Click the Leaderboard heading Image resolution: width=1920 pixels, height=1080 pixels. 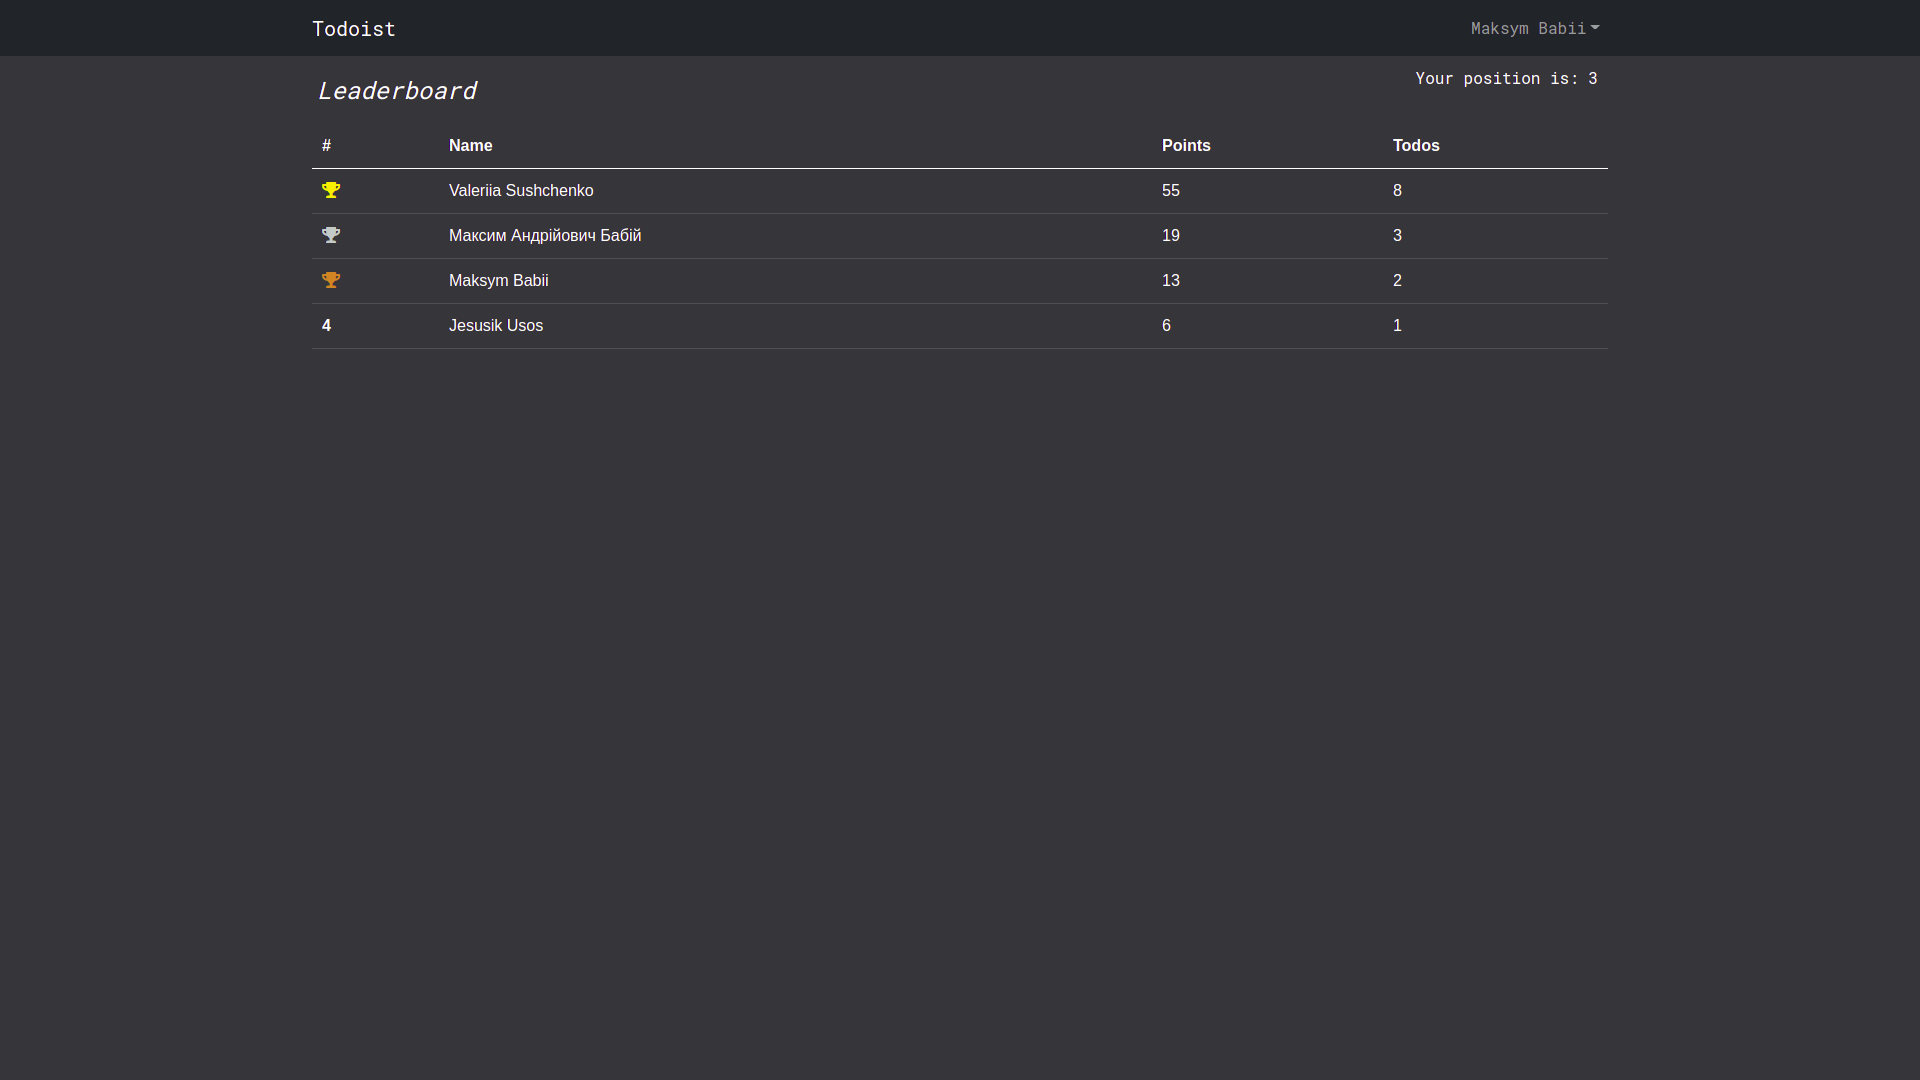[x=397, y=91]
